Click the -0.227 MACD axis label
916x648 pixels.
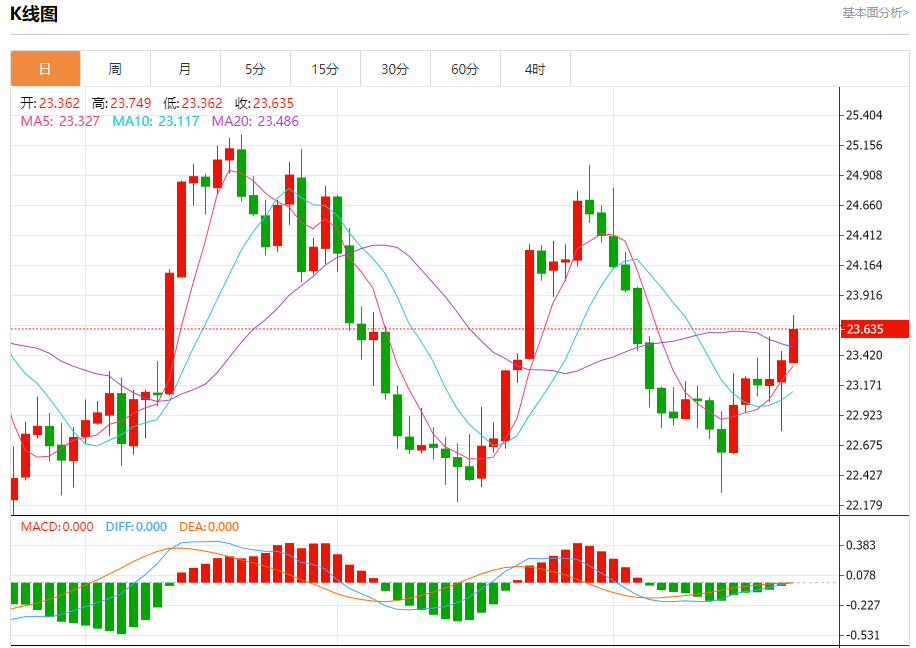tap(861, 605)
